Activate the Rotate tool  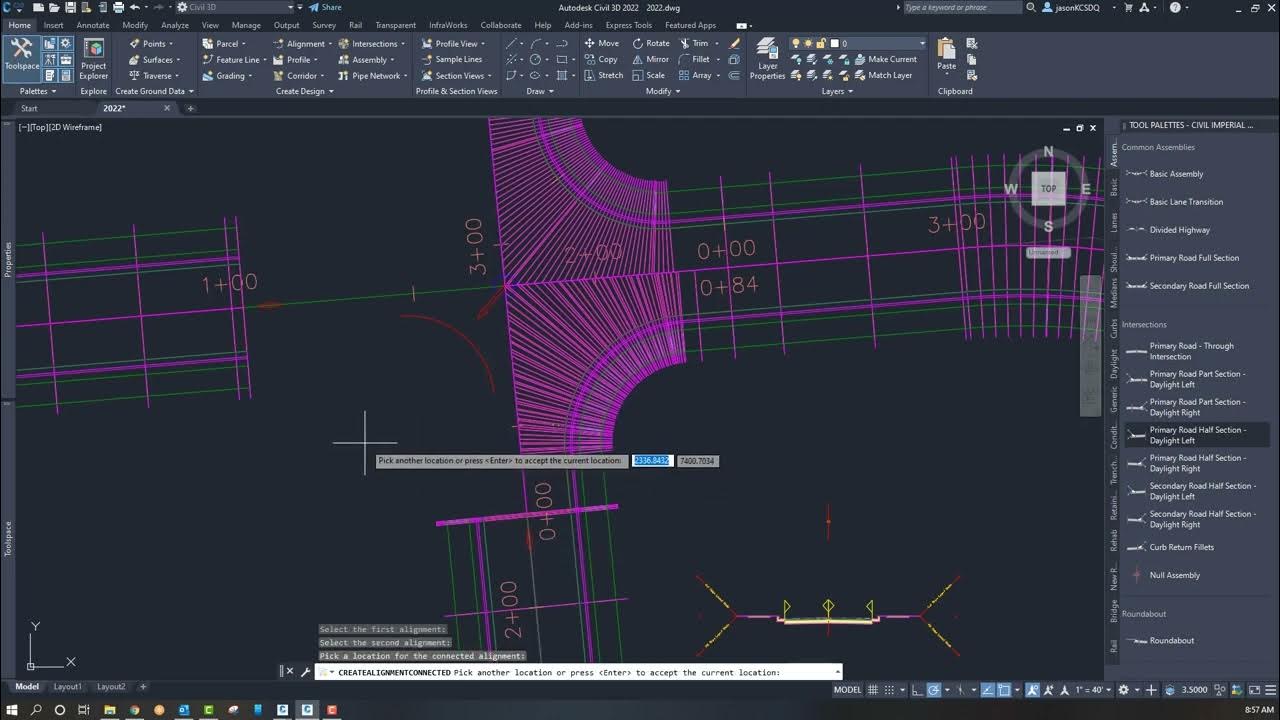click(x=650, y=43)
